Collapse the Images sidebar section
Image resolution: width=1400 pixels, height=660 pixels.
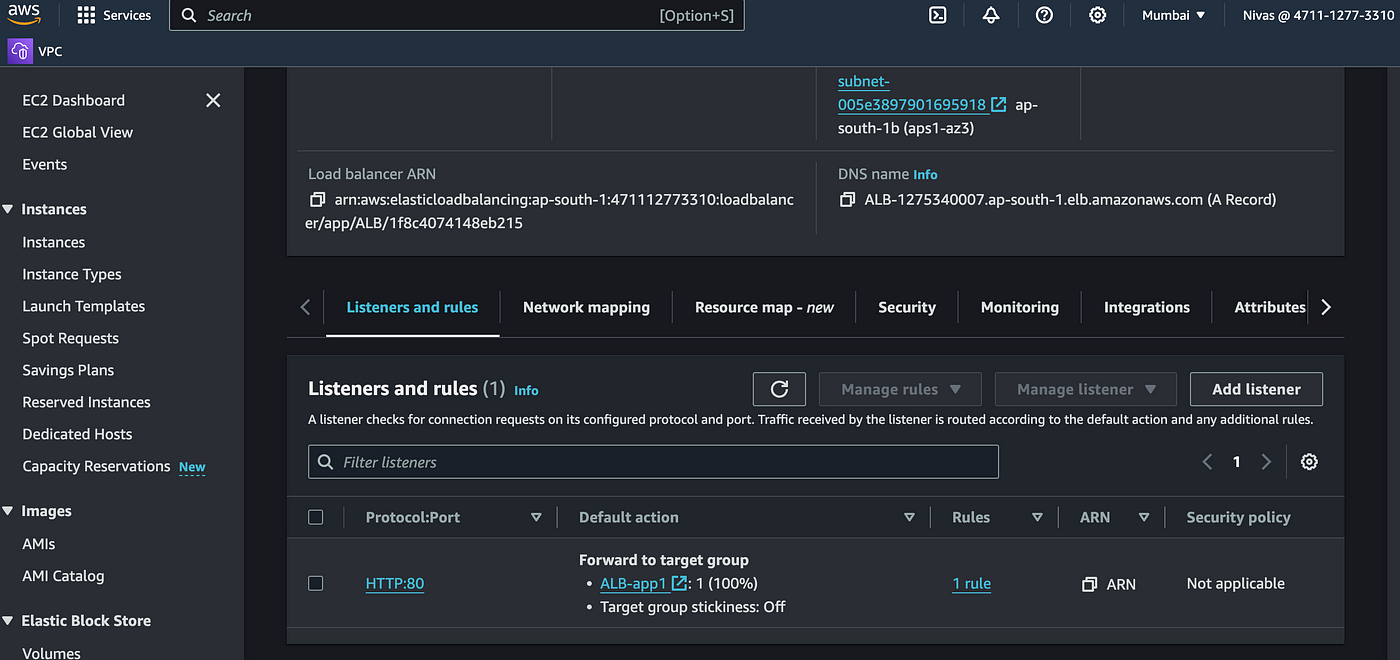8,511
